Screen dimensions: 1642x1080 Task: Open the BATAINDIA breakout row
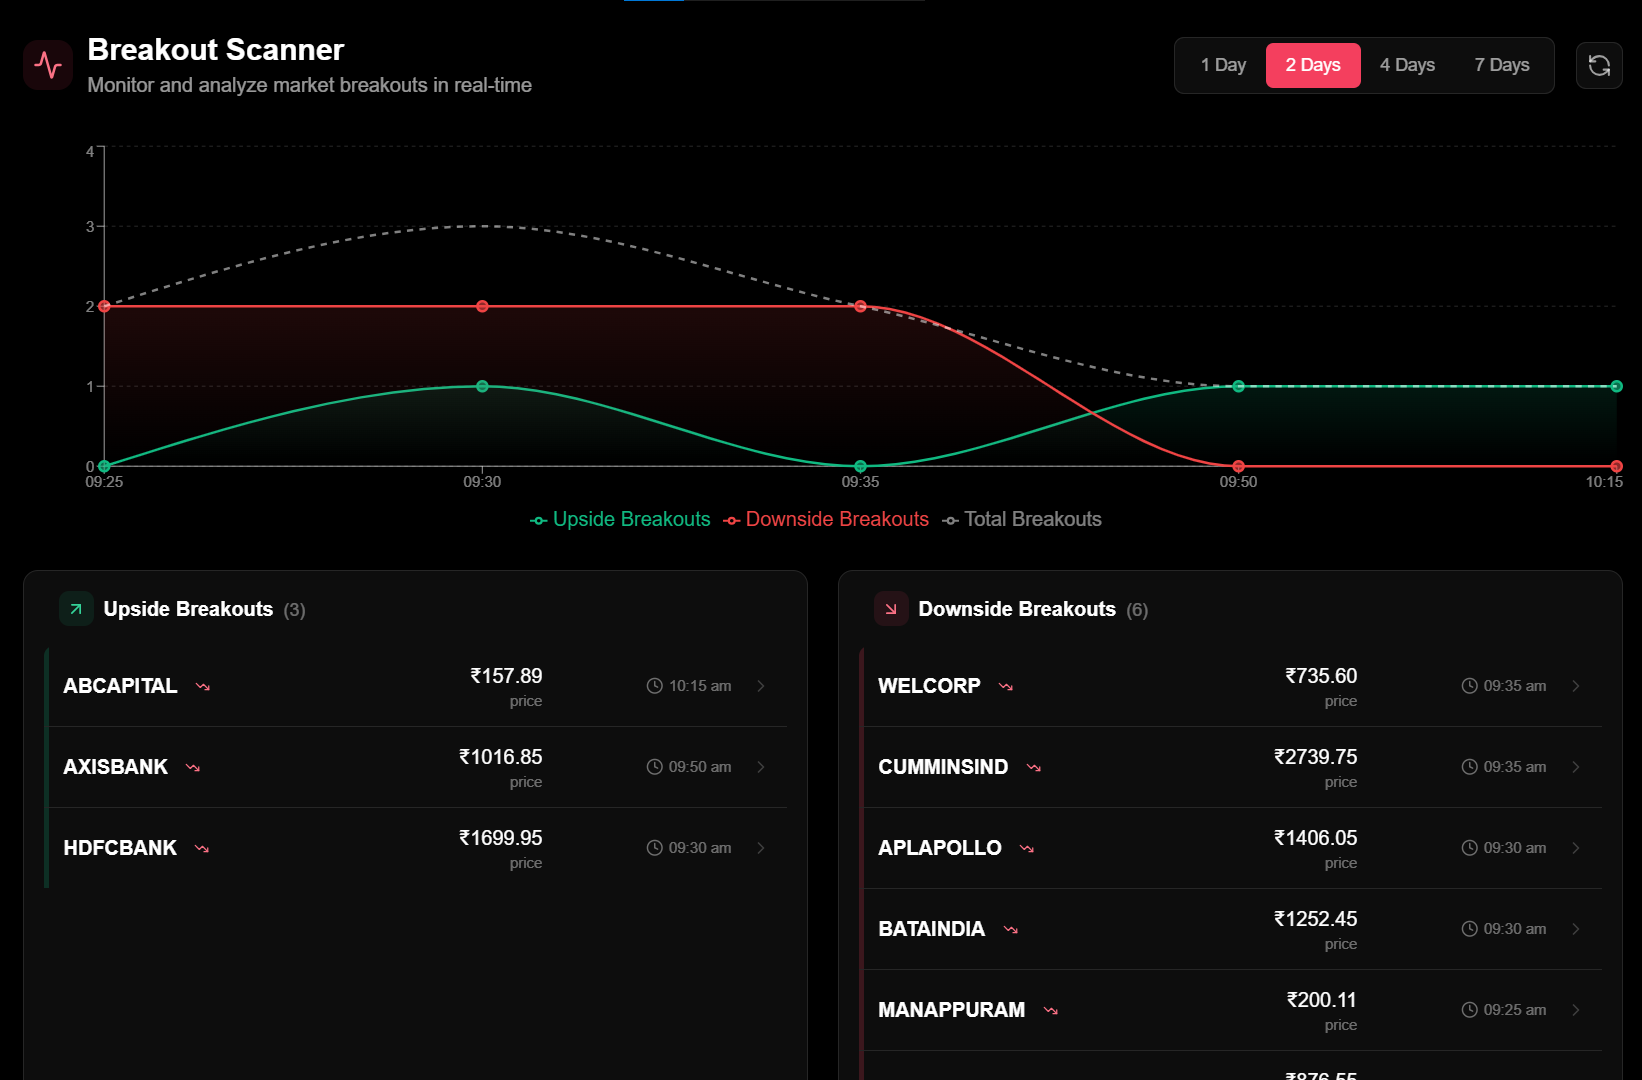click(1232, 929)
